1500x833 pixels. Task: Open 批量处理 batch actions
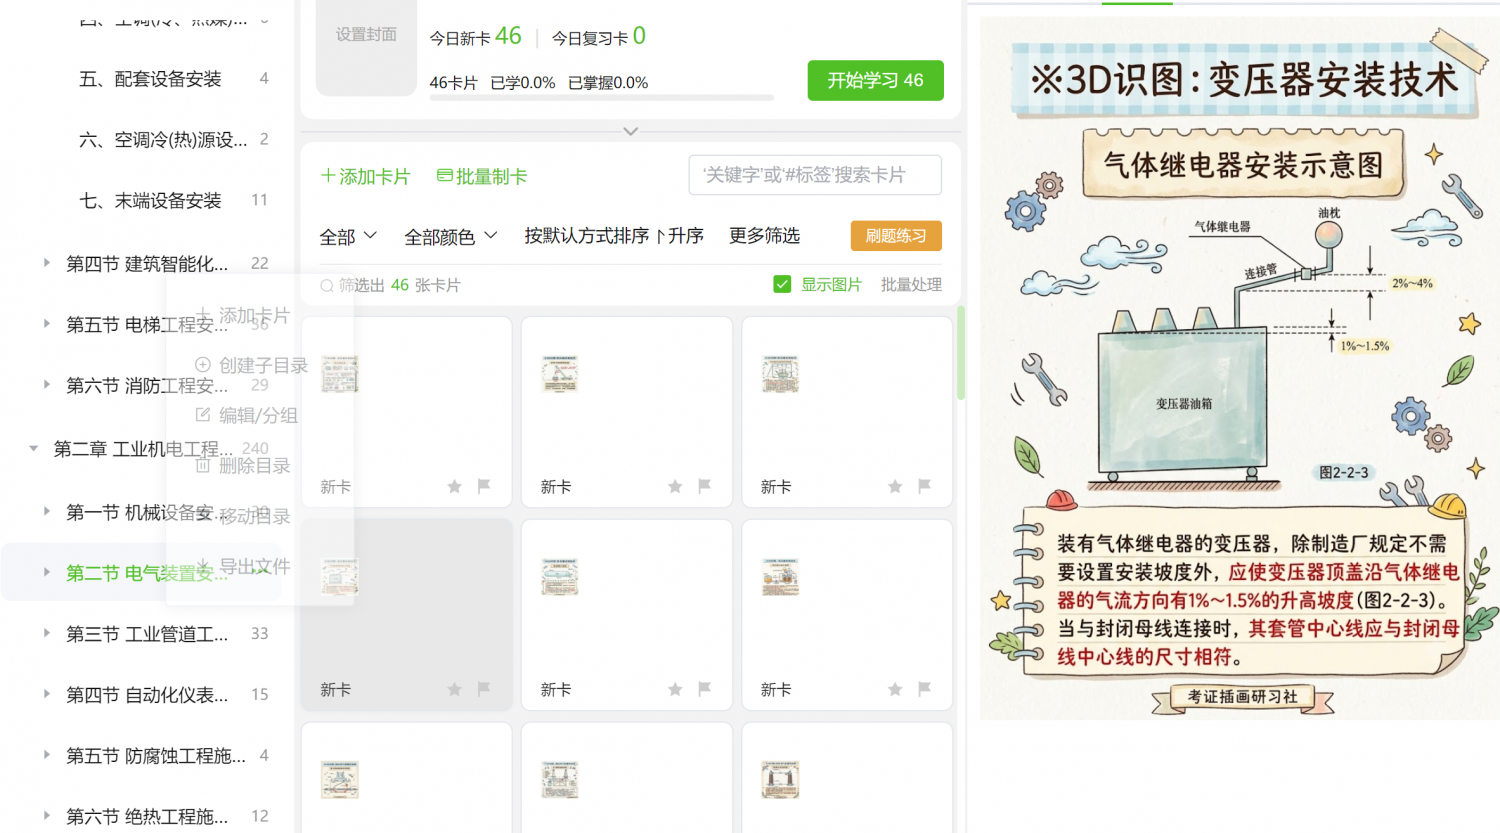(911, 285)
